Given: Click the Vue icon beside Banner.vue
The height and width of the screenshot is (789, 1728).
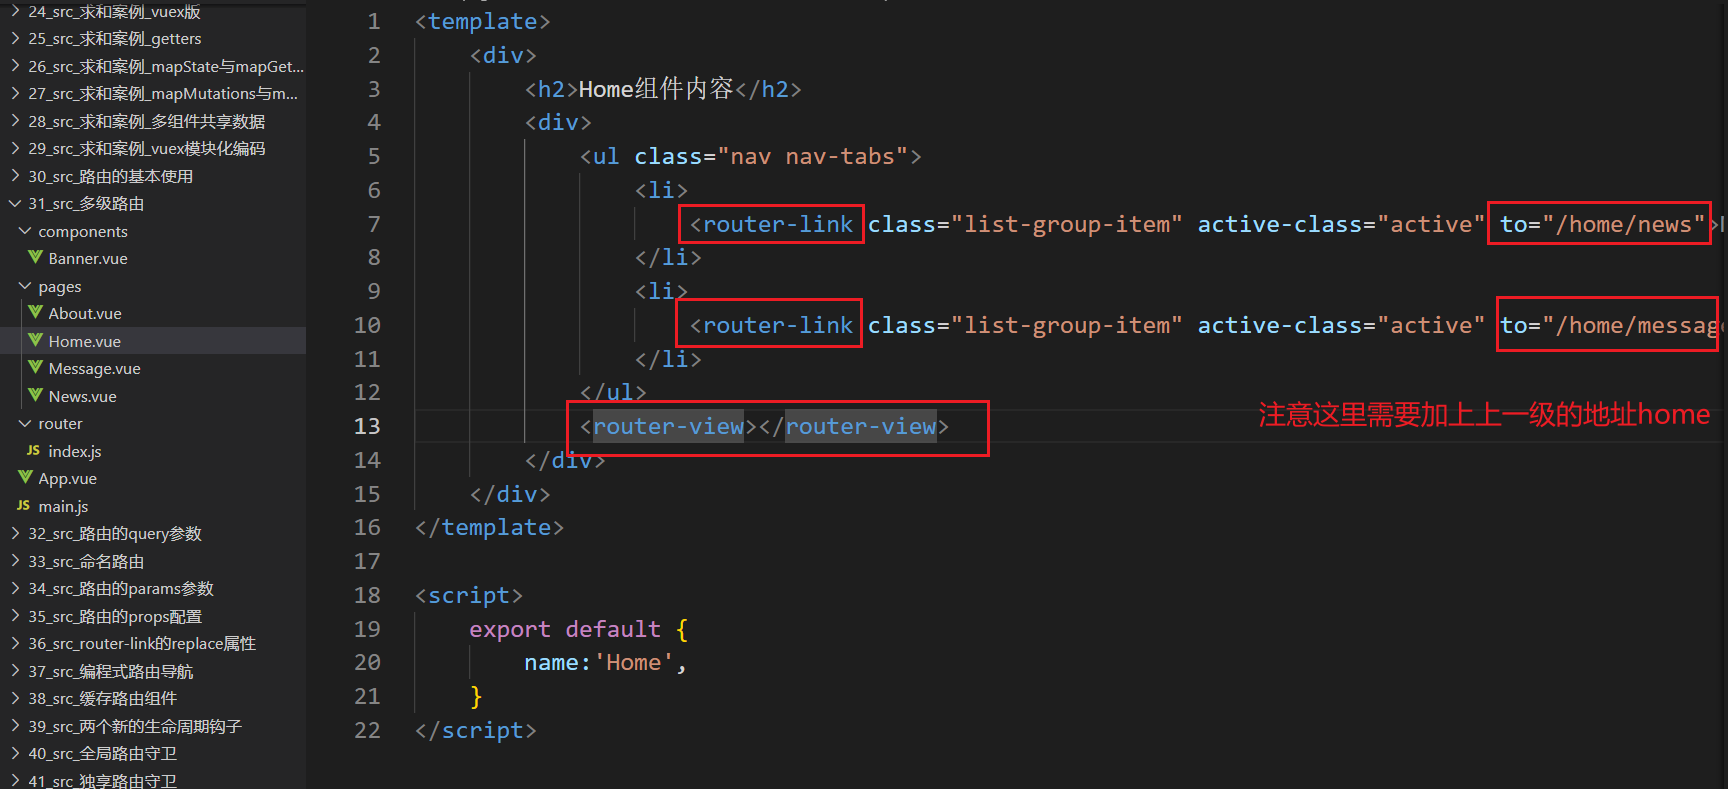Looking at the screenshot, I should pyautogui.click(x=35, y=258).
